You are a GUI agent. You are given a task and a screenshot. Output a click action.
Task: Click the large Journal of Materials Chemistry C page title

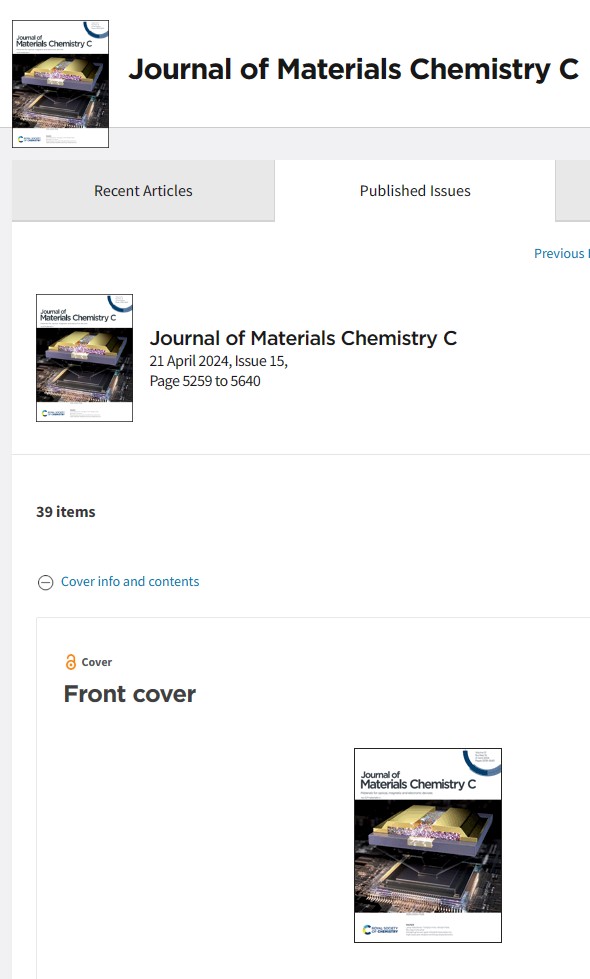tap(353, 69)
